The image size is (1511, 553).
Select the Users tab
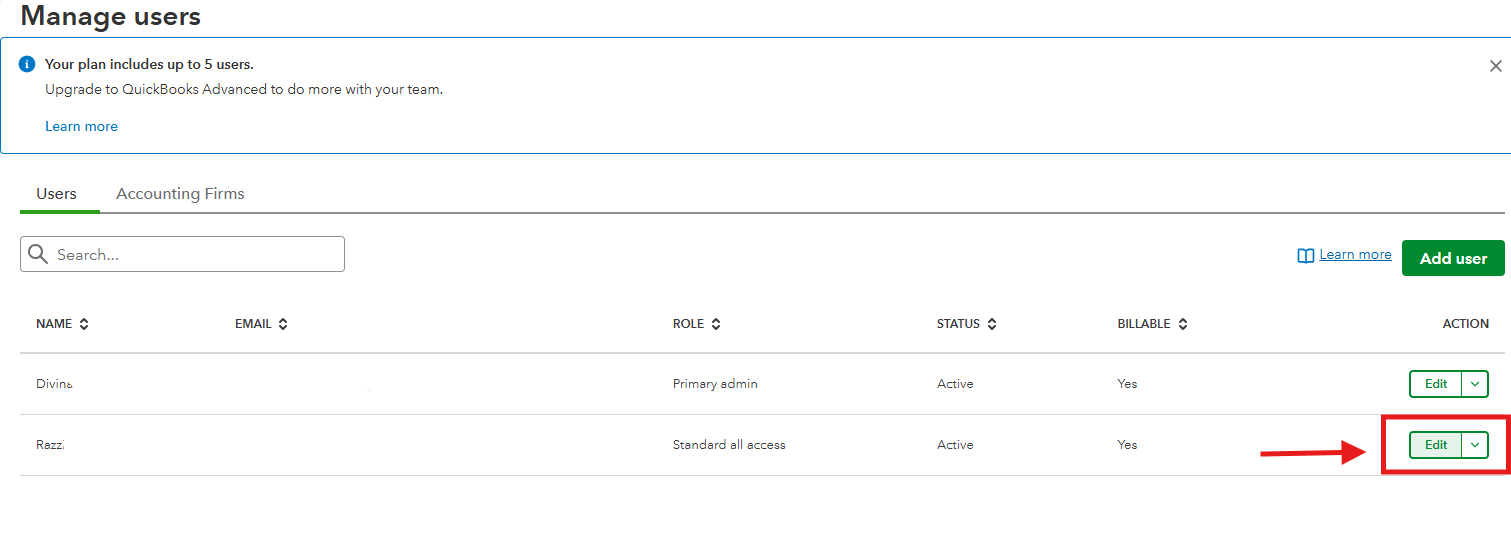[57, 194]
